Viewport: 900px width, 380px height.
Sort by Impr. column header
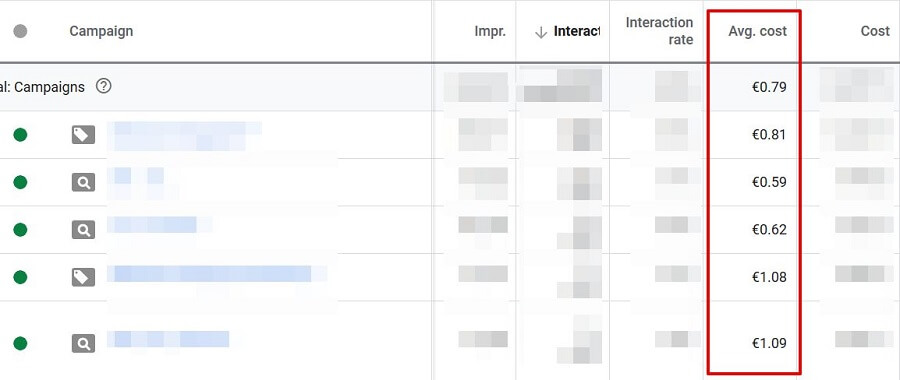(x=490, y=32)
